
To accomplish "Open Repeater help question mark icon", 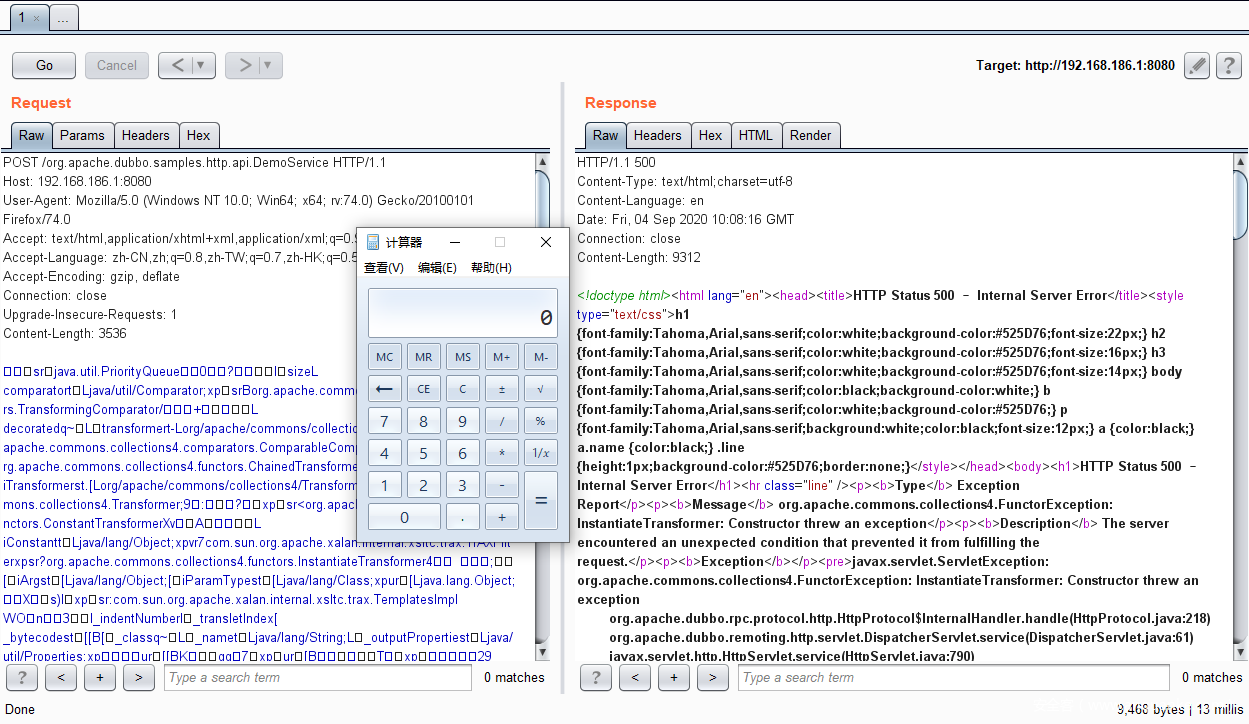I will [1228, 66].
